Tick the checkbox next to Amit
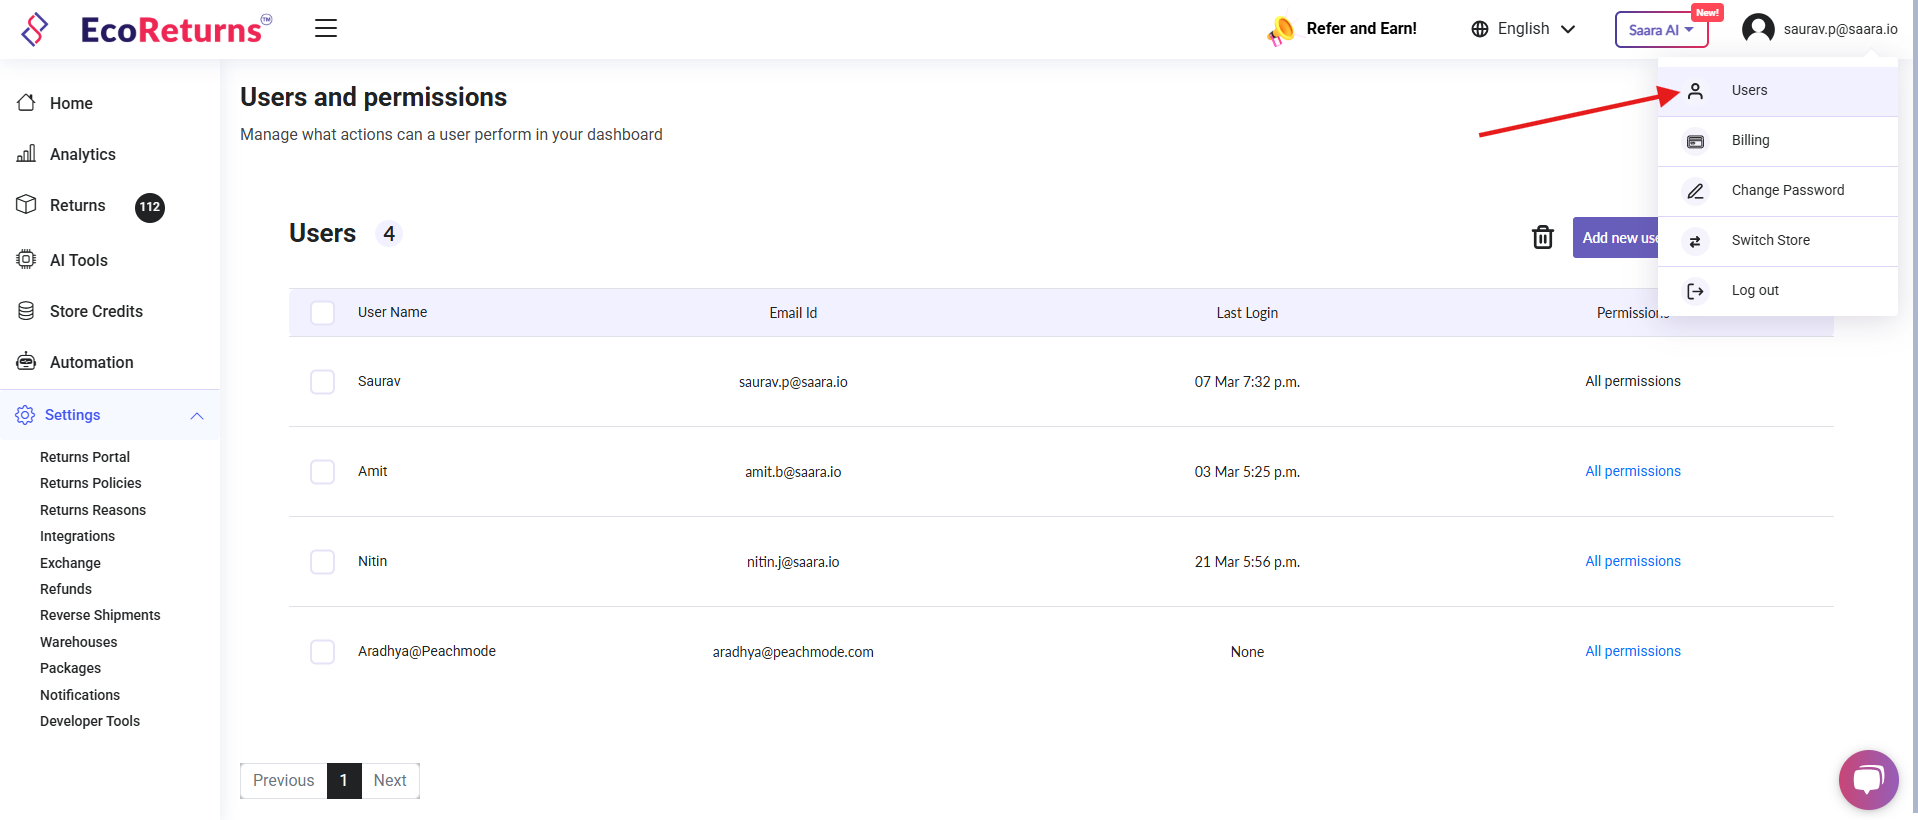This screenshot has height=820, width=1918. click(x=322, y=472)
